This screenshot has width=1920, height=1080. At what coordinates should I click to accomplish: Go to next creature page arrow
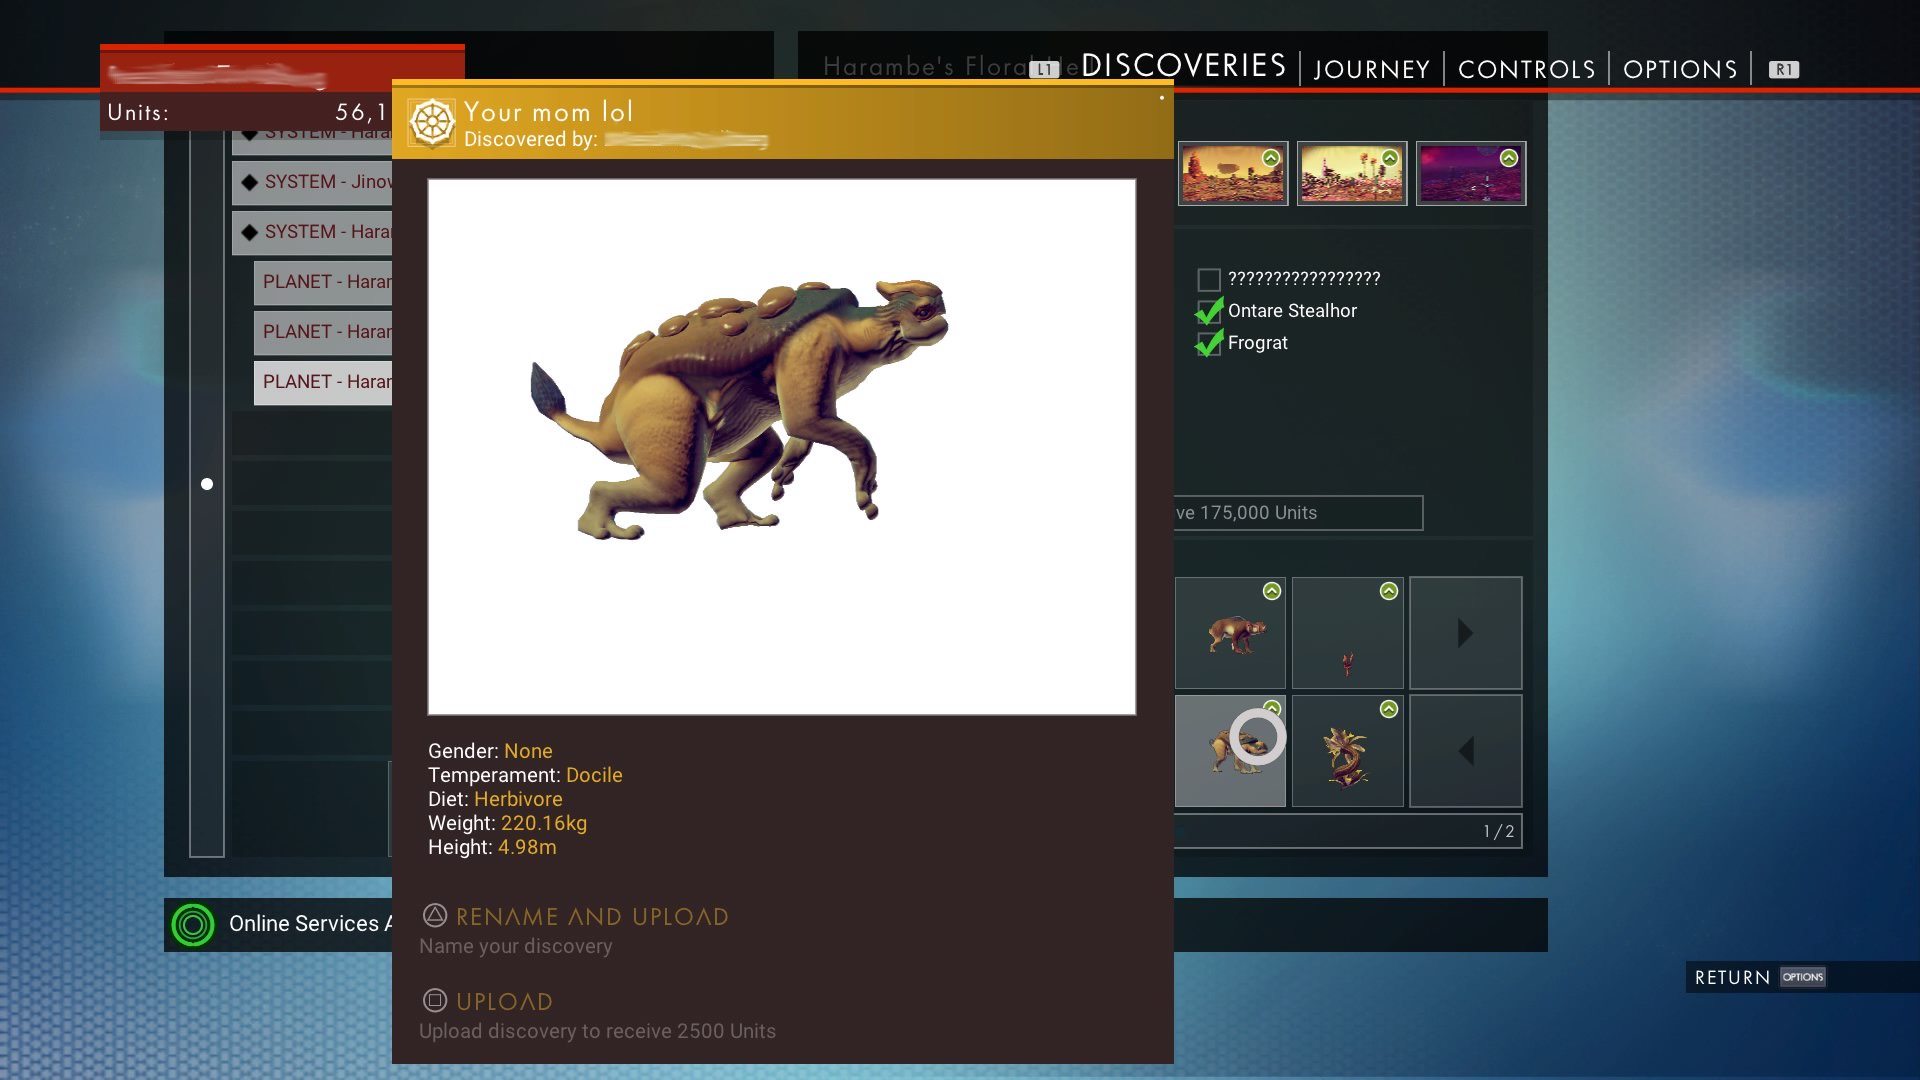pos(1465,633)
